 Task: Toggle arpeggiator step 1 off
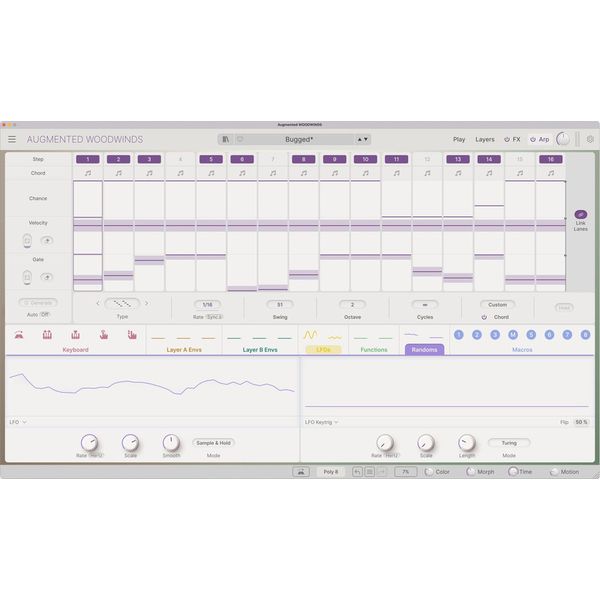88,159
